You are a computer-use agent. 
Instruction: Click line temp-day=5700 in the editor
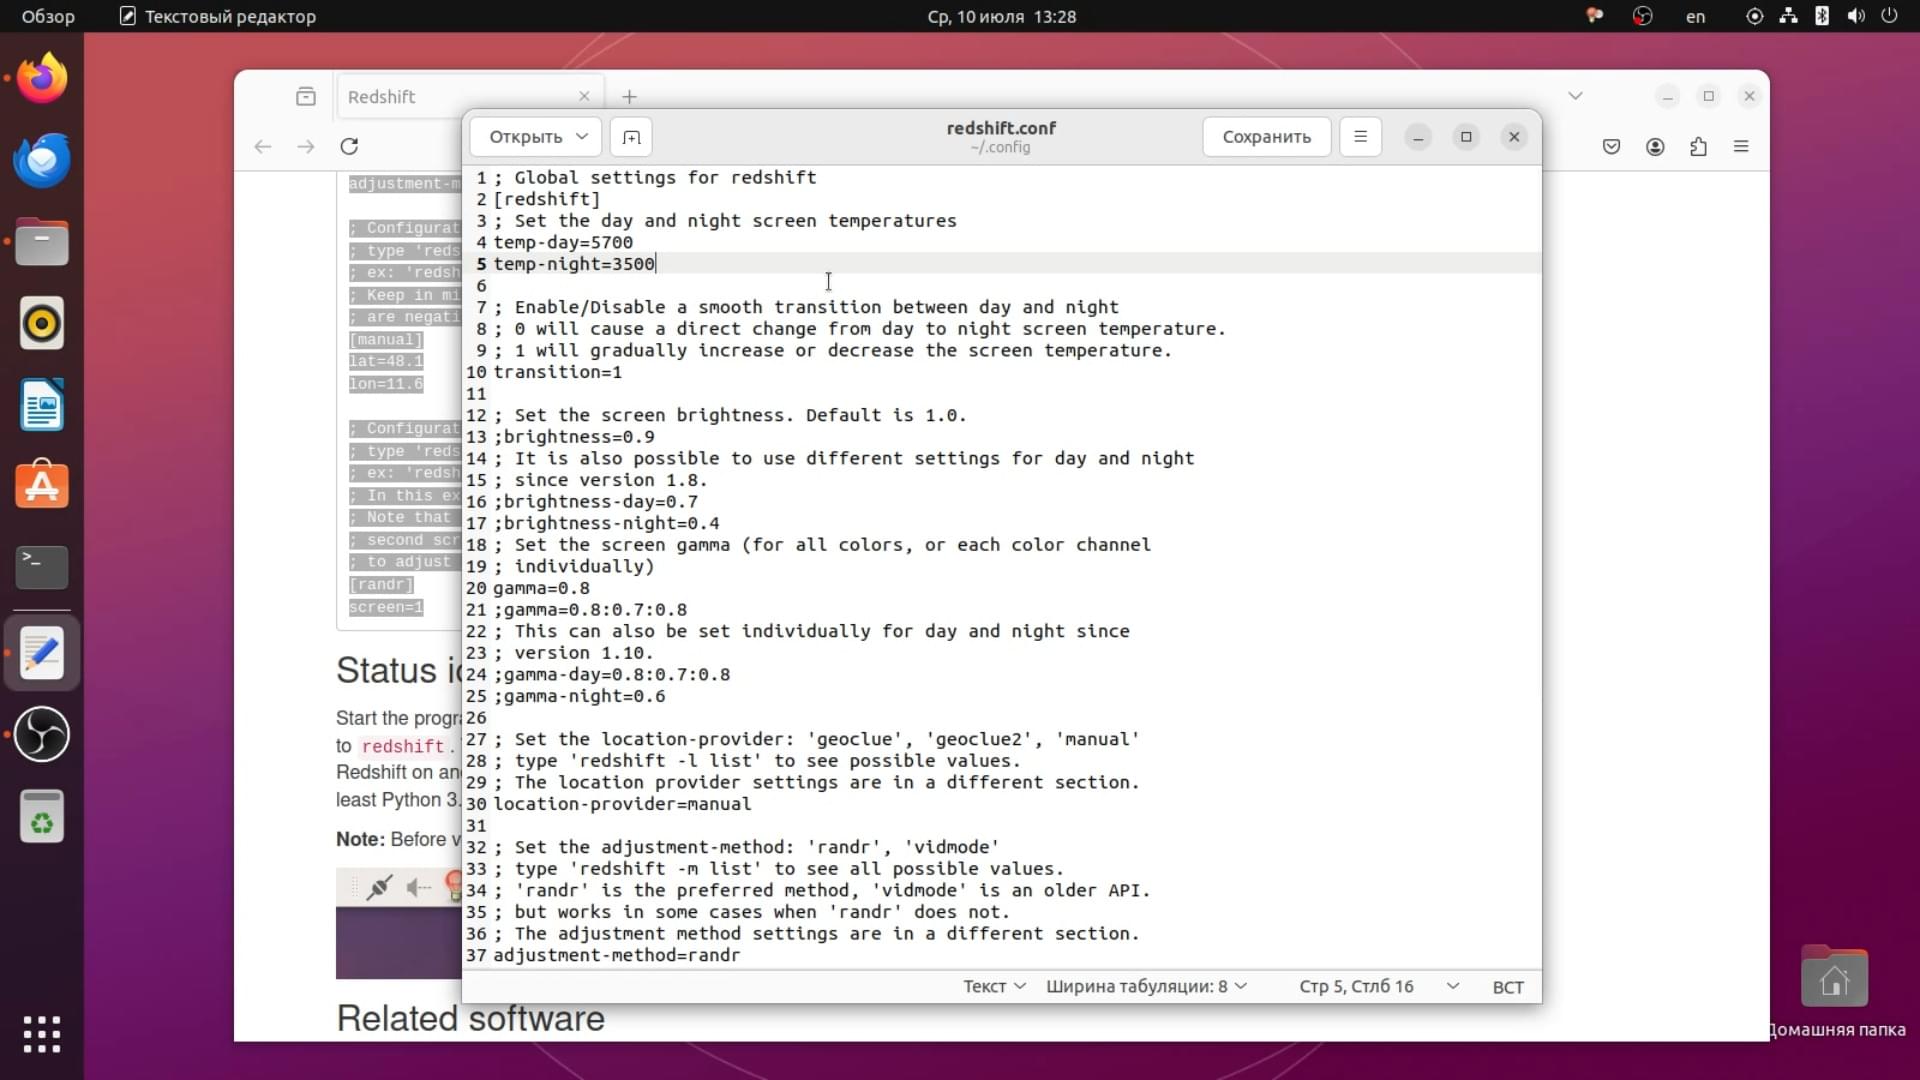(x=563, y=242)
